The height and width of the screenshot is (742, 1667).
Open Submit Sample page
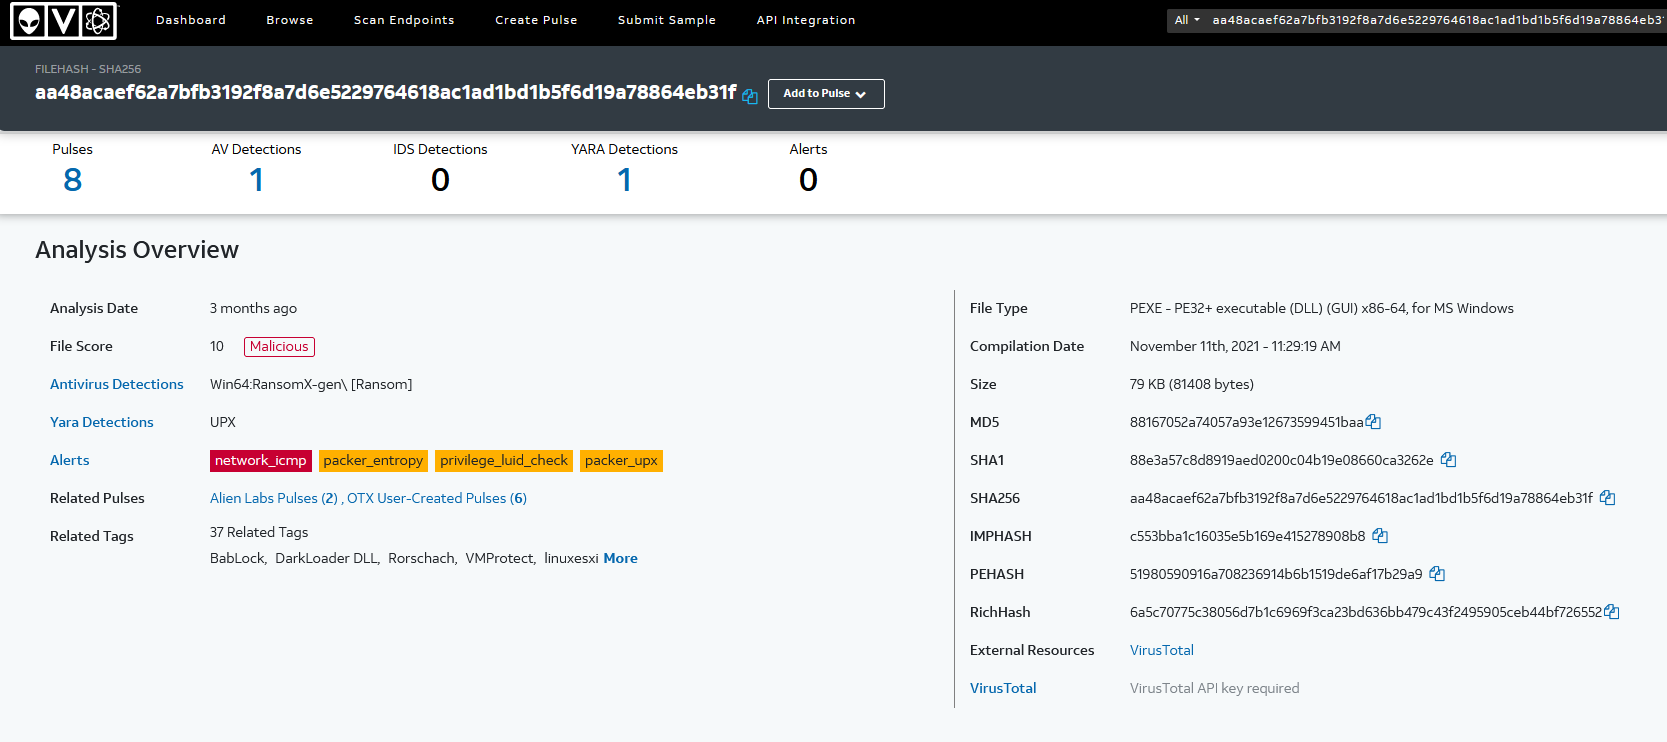coord(667,20)
